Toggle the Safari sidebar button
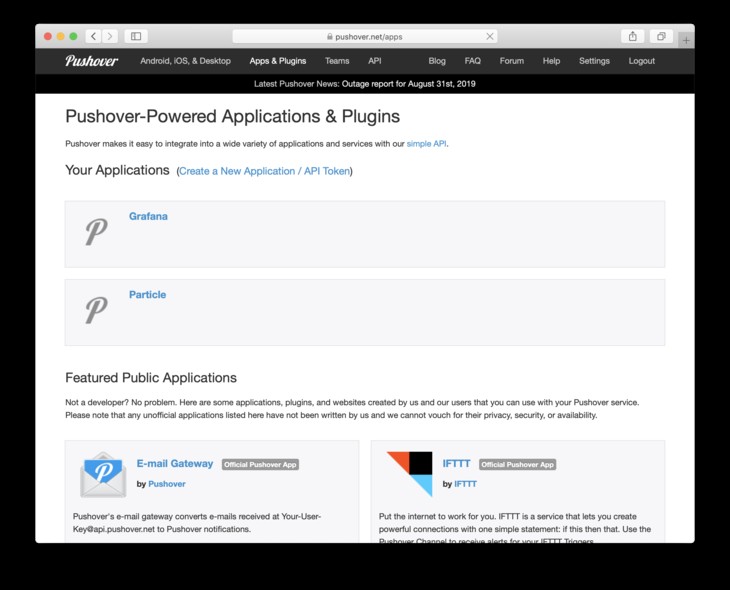This screenshot has height=590, width=730. [x=136, y=36]
